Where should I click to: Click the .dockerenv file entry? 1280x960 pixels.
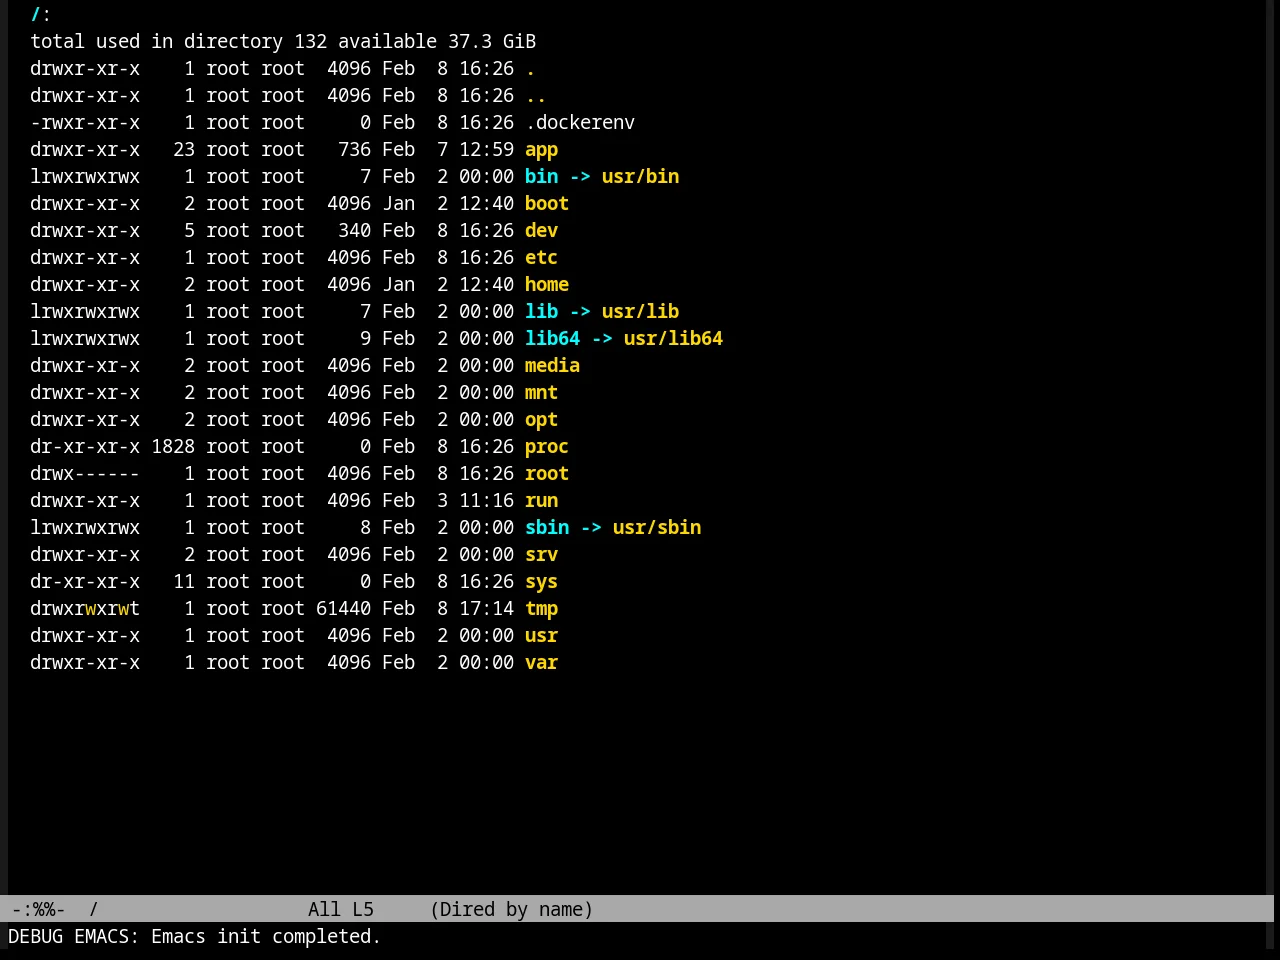580,123
